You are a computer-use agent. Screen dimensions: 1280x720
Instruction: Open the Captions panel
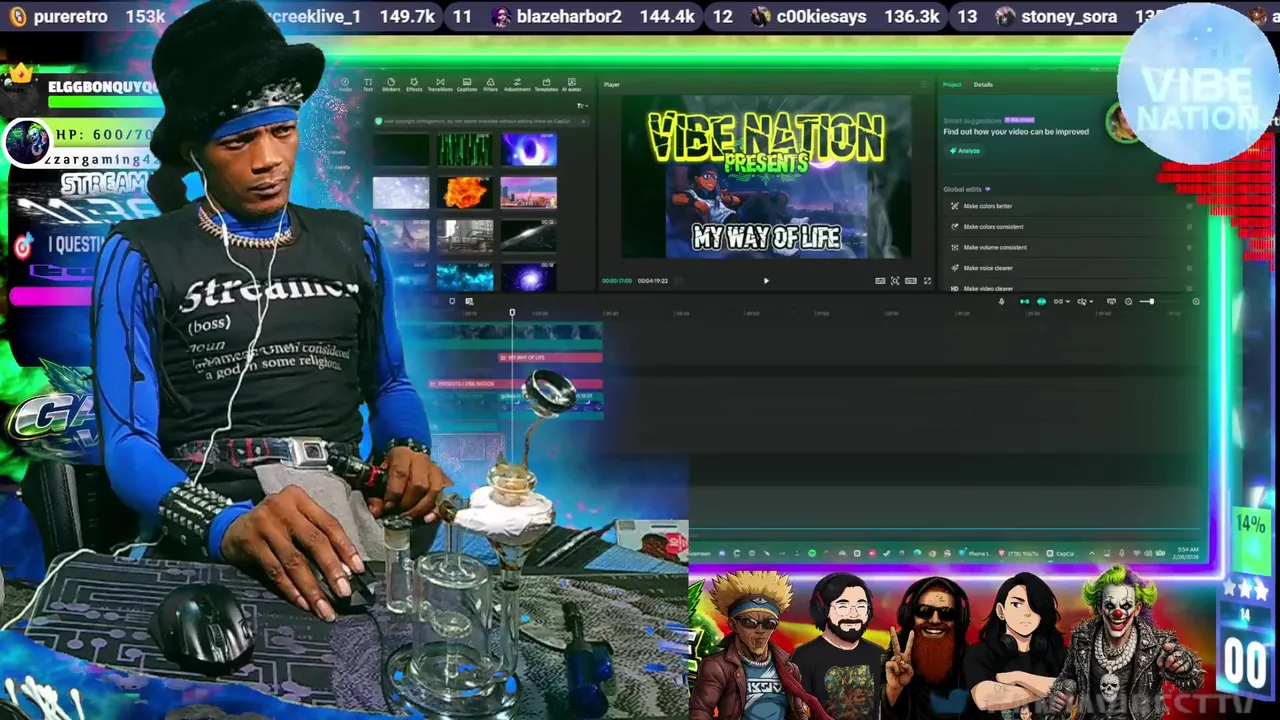coord(467,85)
